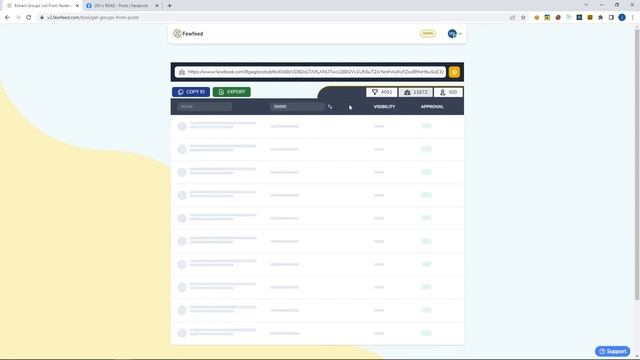Click the browser address bar URL

coord(93,18)
